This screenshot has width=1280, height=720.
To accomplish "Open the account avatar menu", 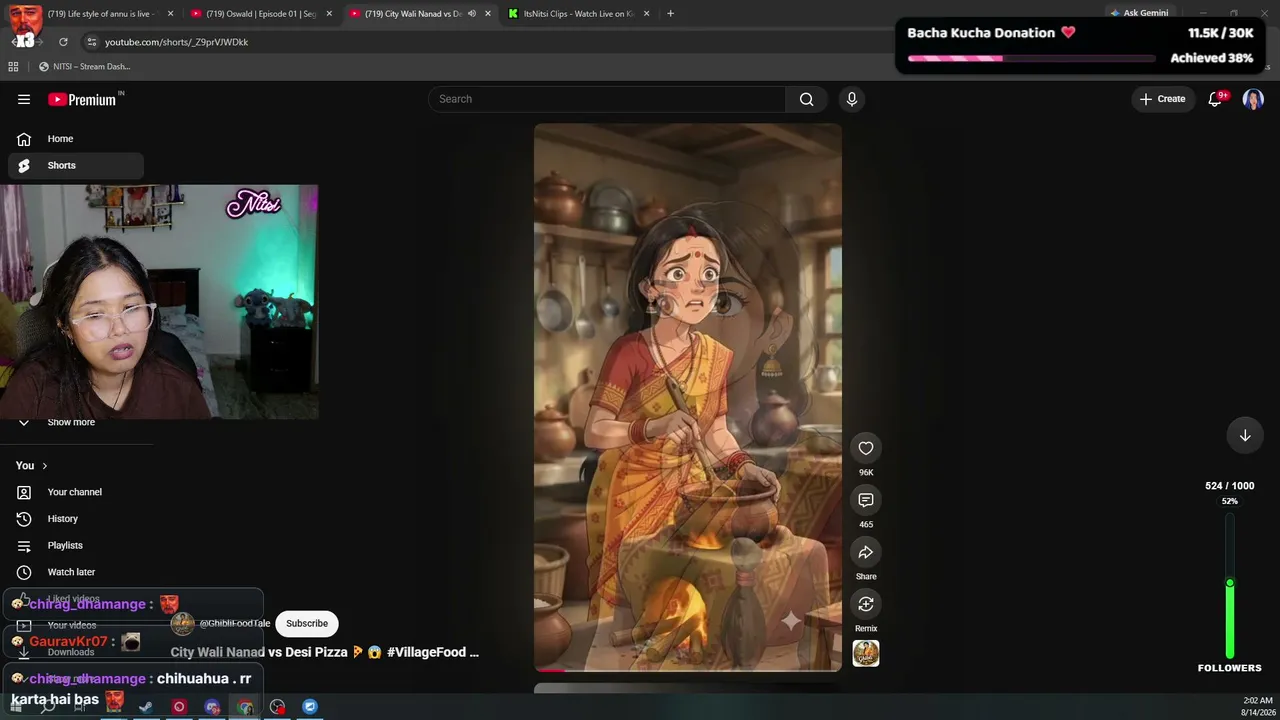I will point(1253,99).
